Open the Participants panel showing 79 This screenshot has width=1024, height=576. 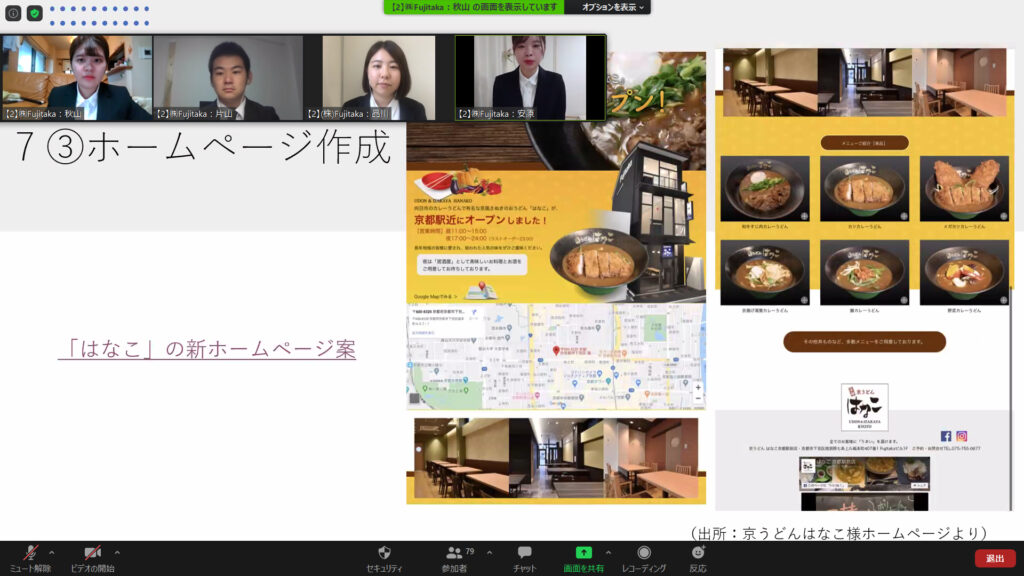click(x=455, y=558)
